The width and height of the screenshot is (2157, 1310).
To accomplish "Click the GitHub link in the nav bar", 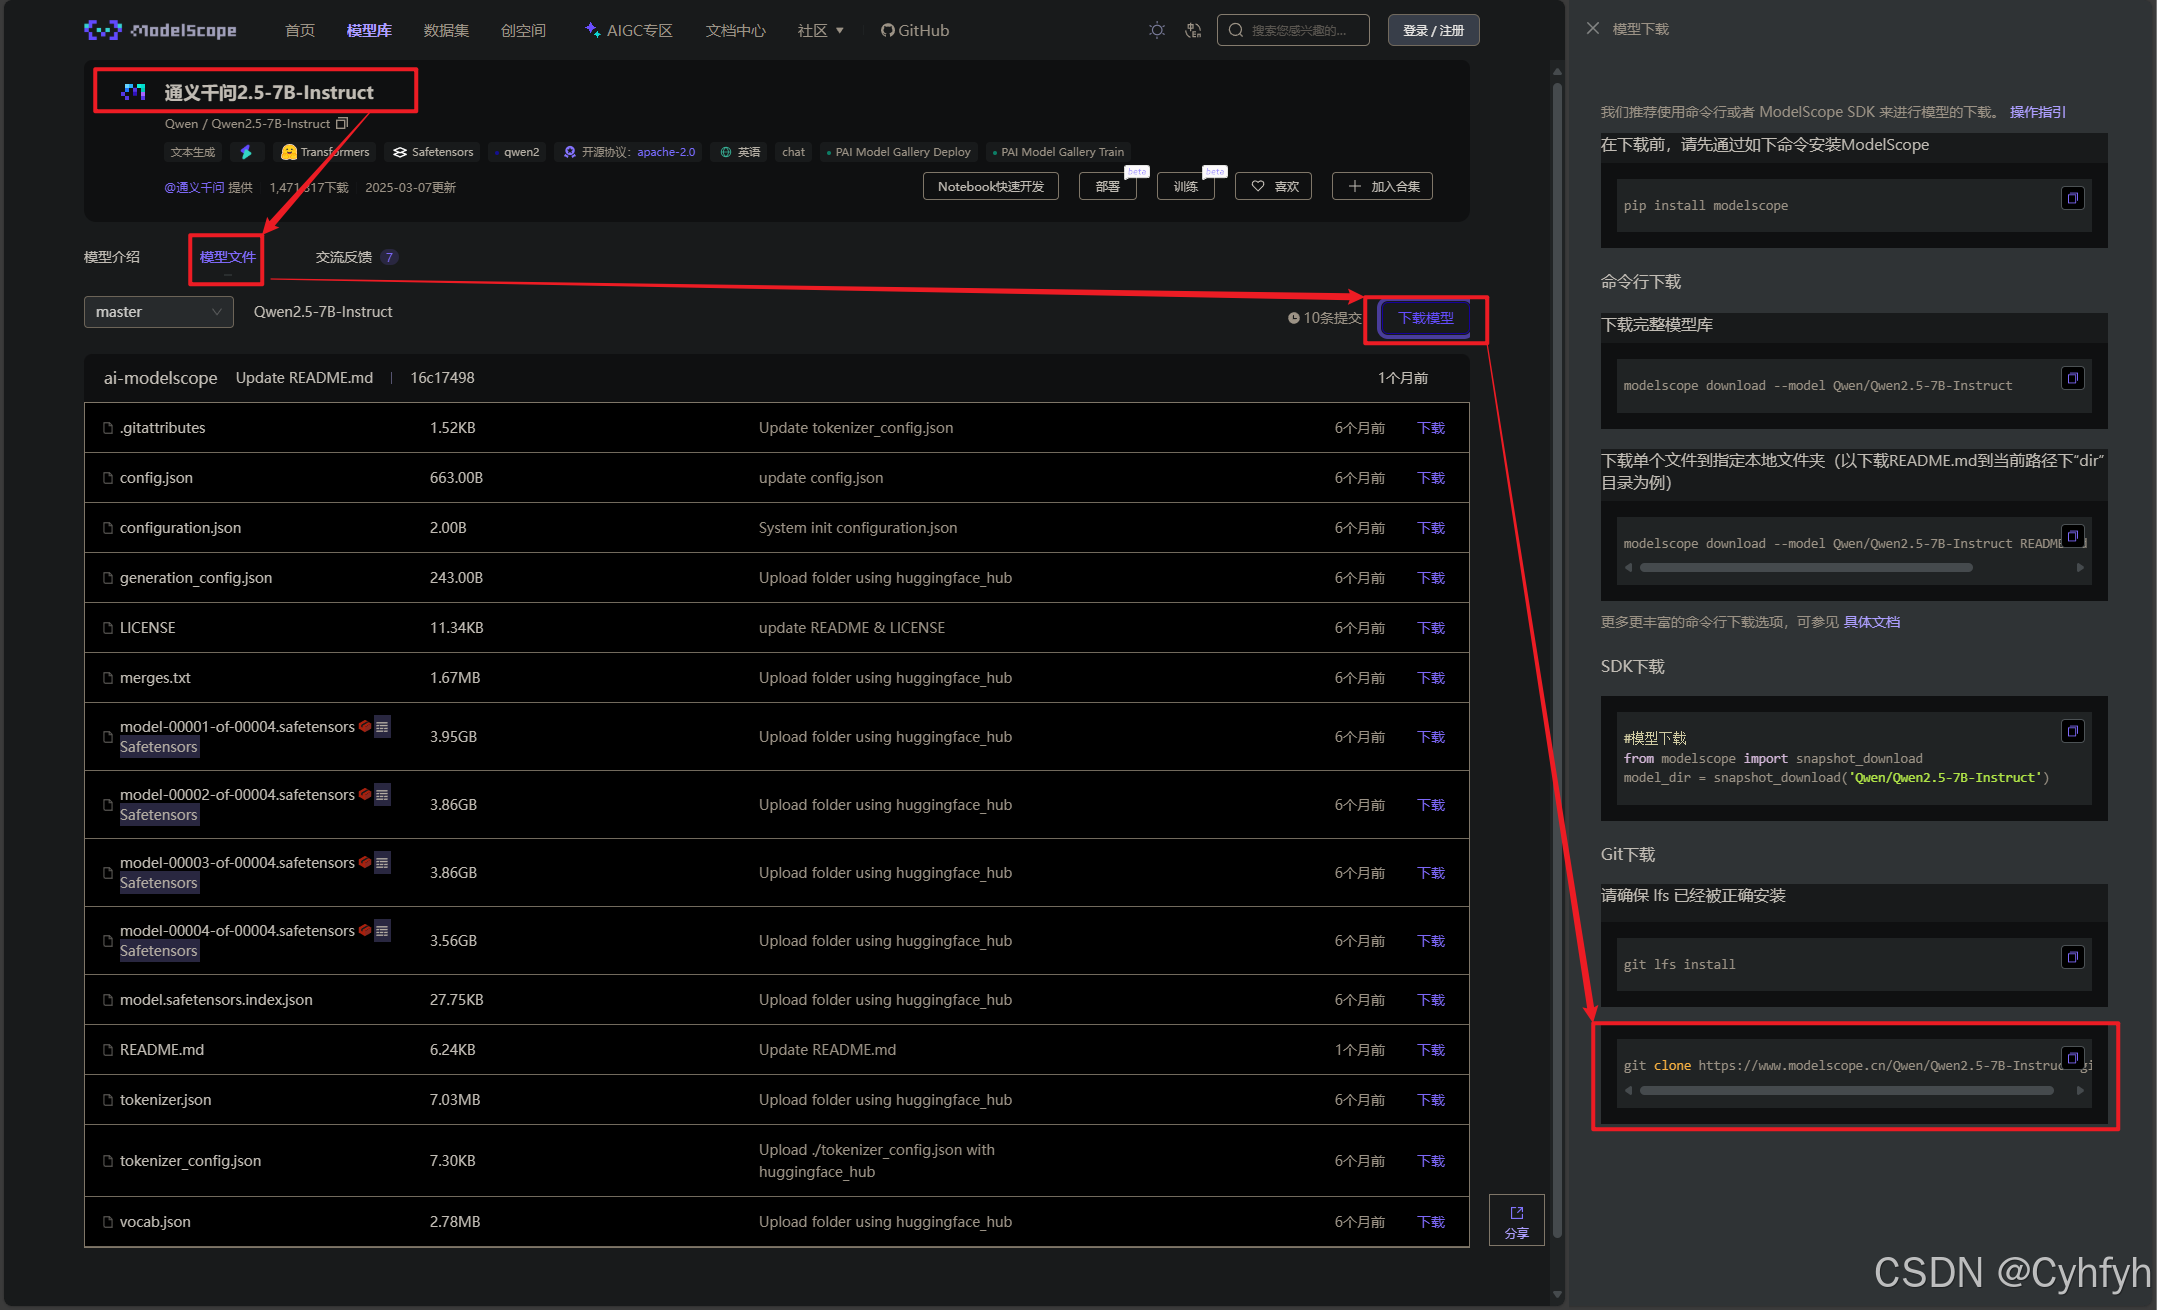I will tap(915, 30).
